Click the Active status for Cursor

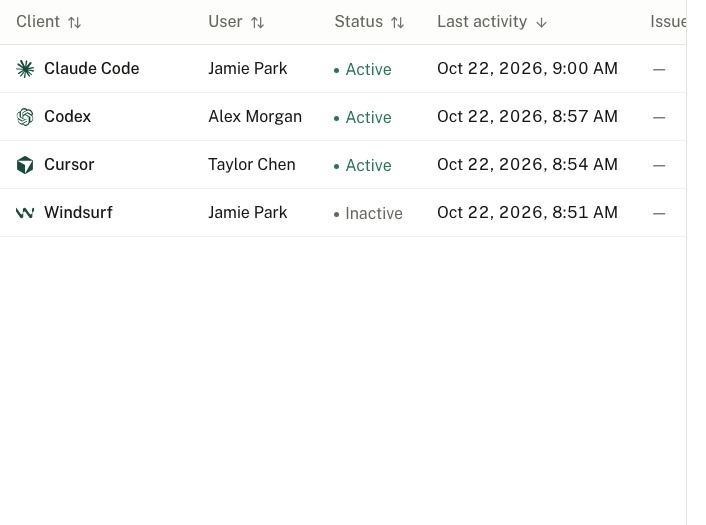pos(363,165)
